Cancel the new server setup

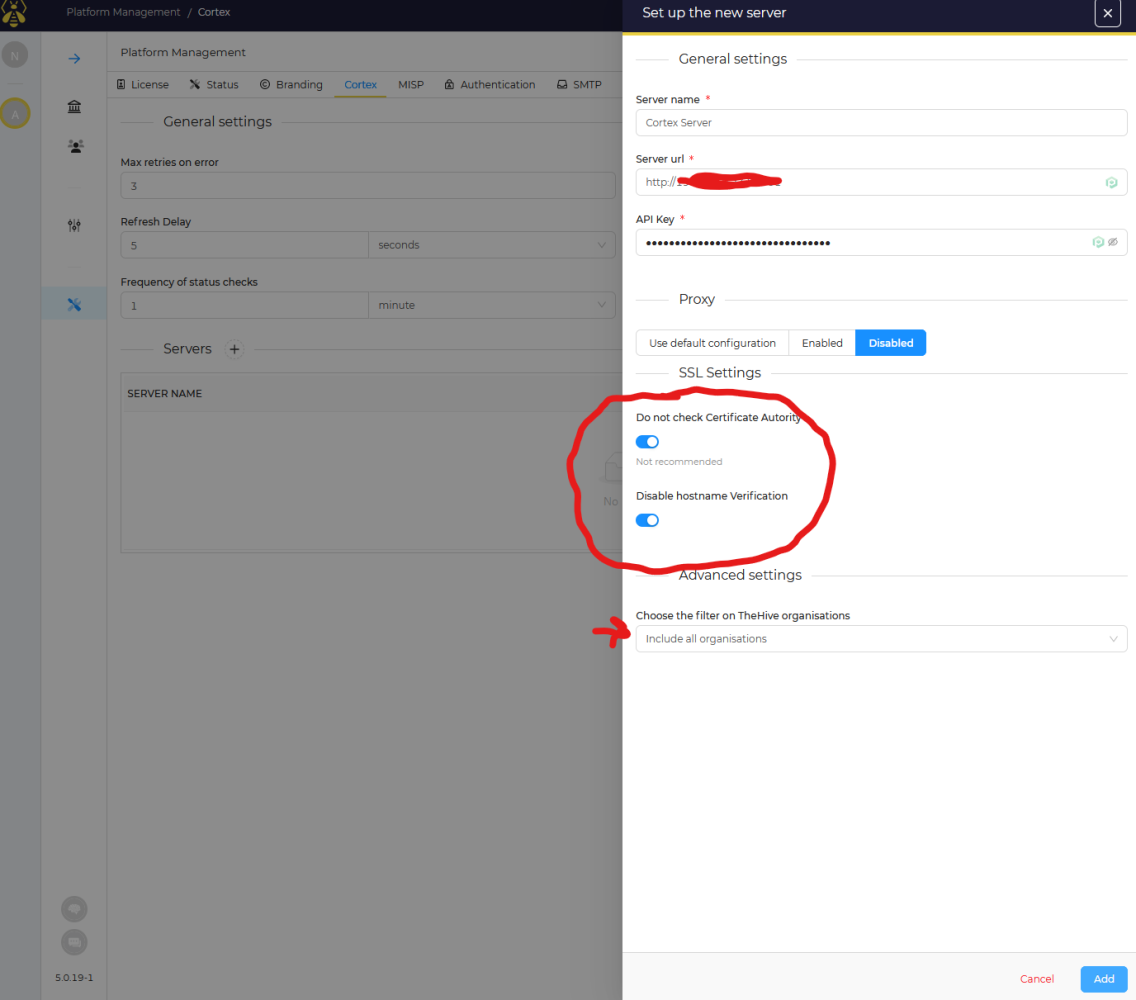pos(1037,979)
